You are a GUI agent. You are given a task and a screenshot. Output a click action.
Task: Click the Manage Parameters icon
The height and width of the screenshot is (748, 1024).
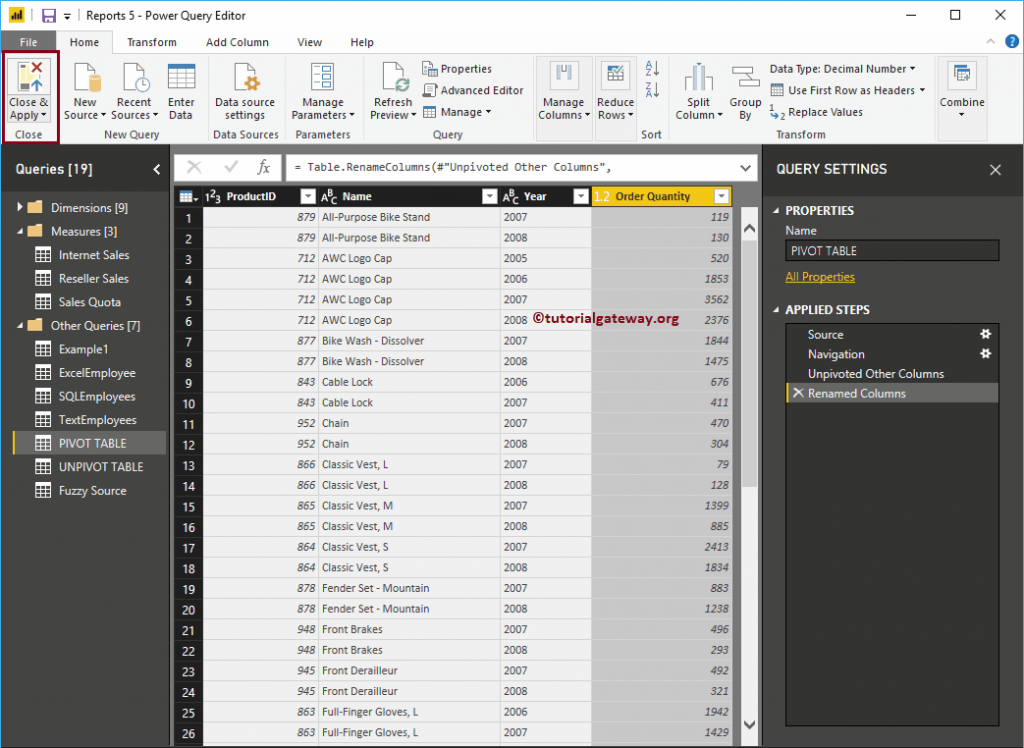pos(323,76)
